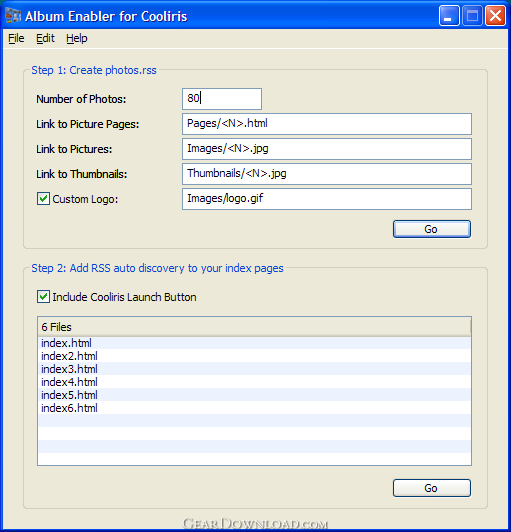Screen dimensions: 511x532
Task: Click the 6 Files column header
Action: coord(254,327)
